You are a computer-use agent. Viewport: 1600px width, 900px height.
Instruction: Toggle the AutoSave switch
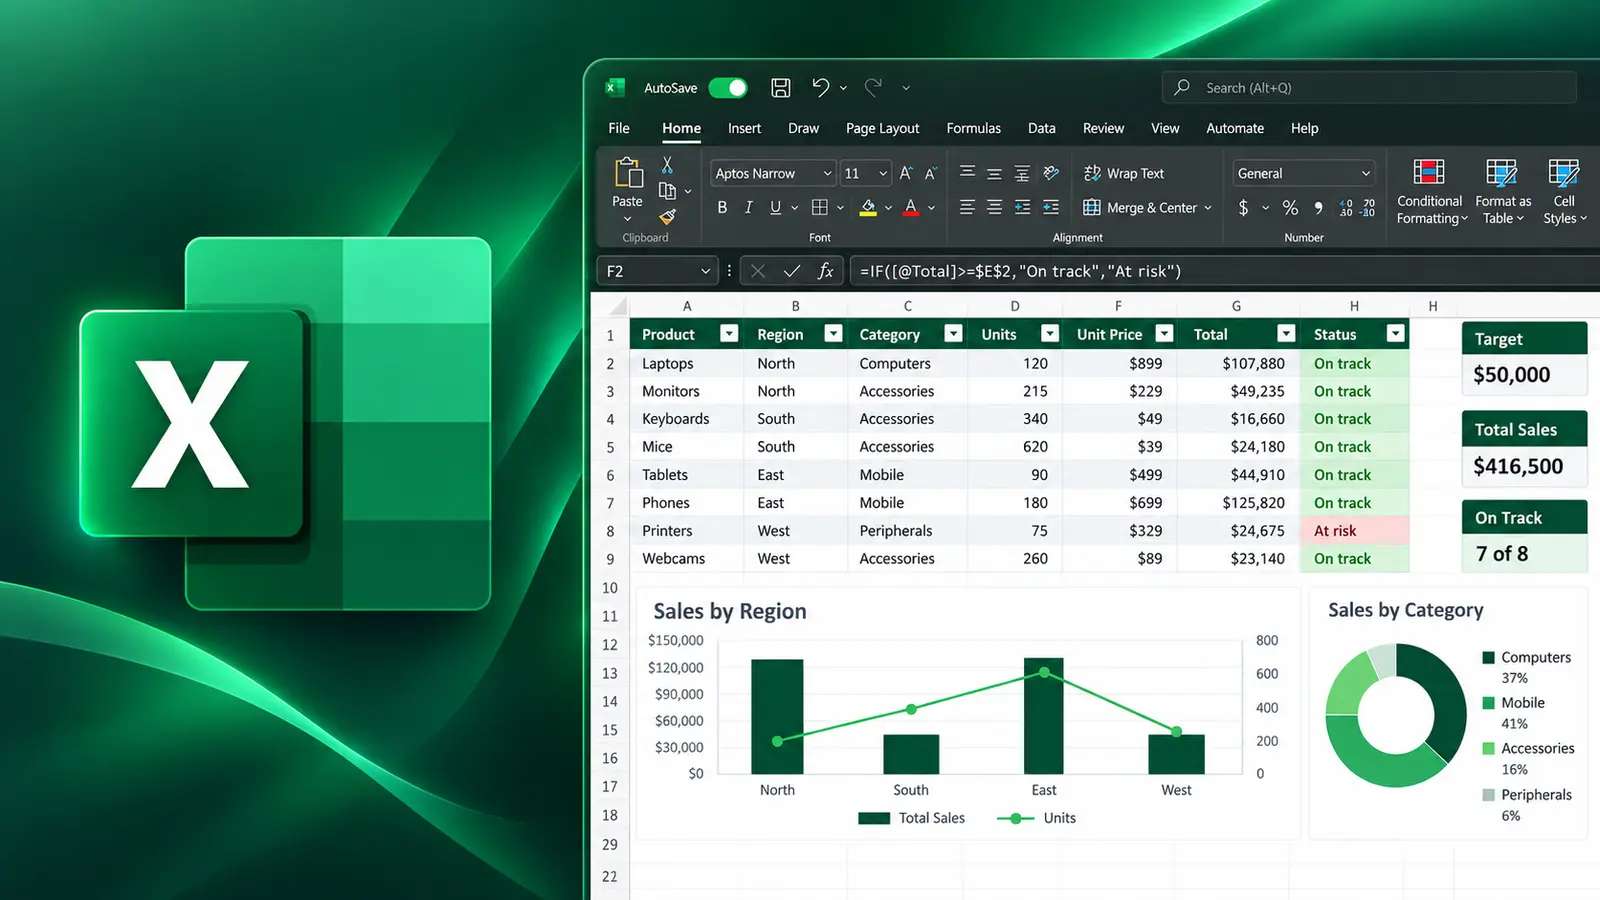click(728, 88)
